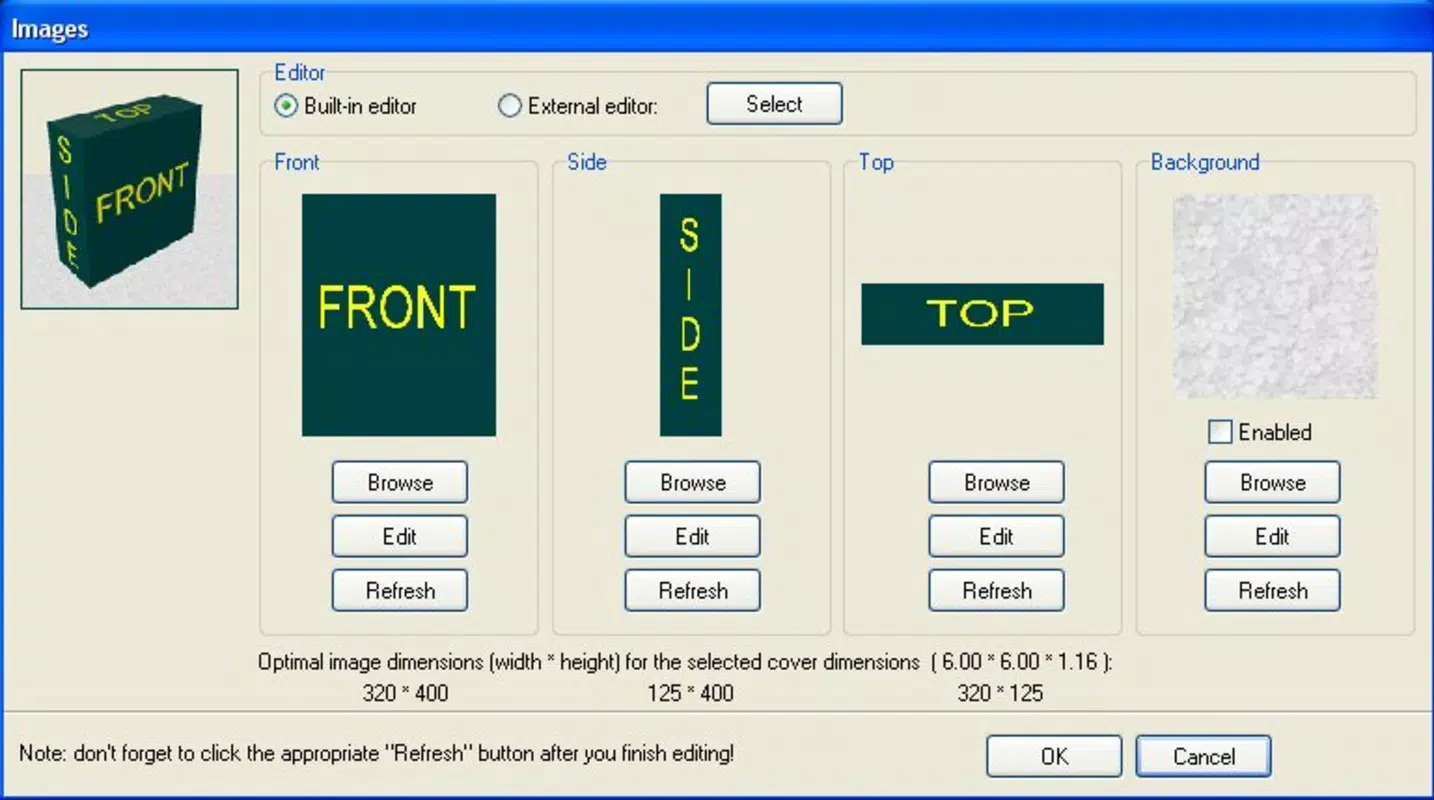The width and height of the screenshot is (1434, 800).
Task: Browse for a Top image
Action: tap(997, 483)
